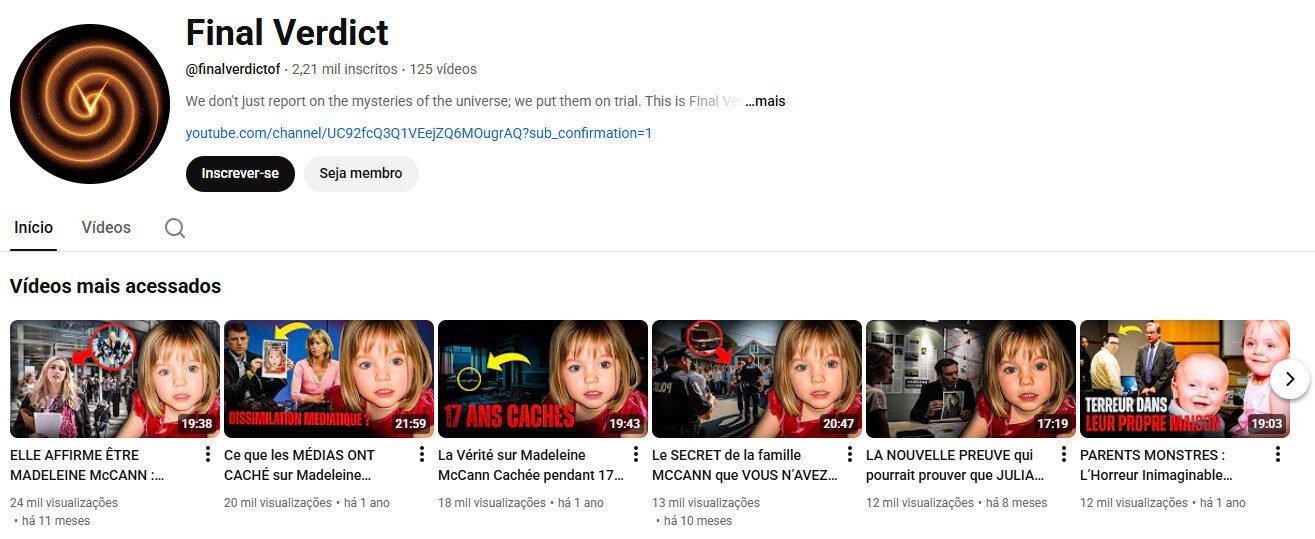The width and height of the screenshot is (1315, 539).
Task: Click the 125 vídeos count
Action: 443,69
